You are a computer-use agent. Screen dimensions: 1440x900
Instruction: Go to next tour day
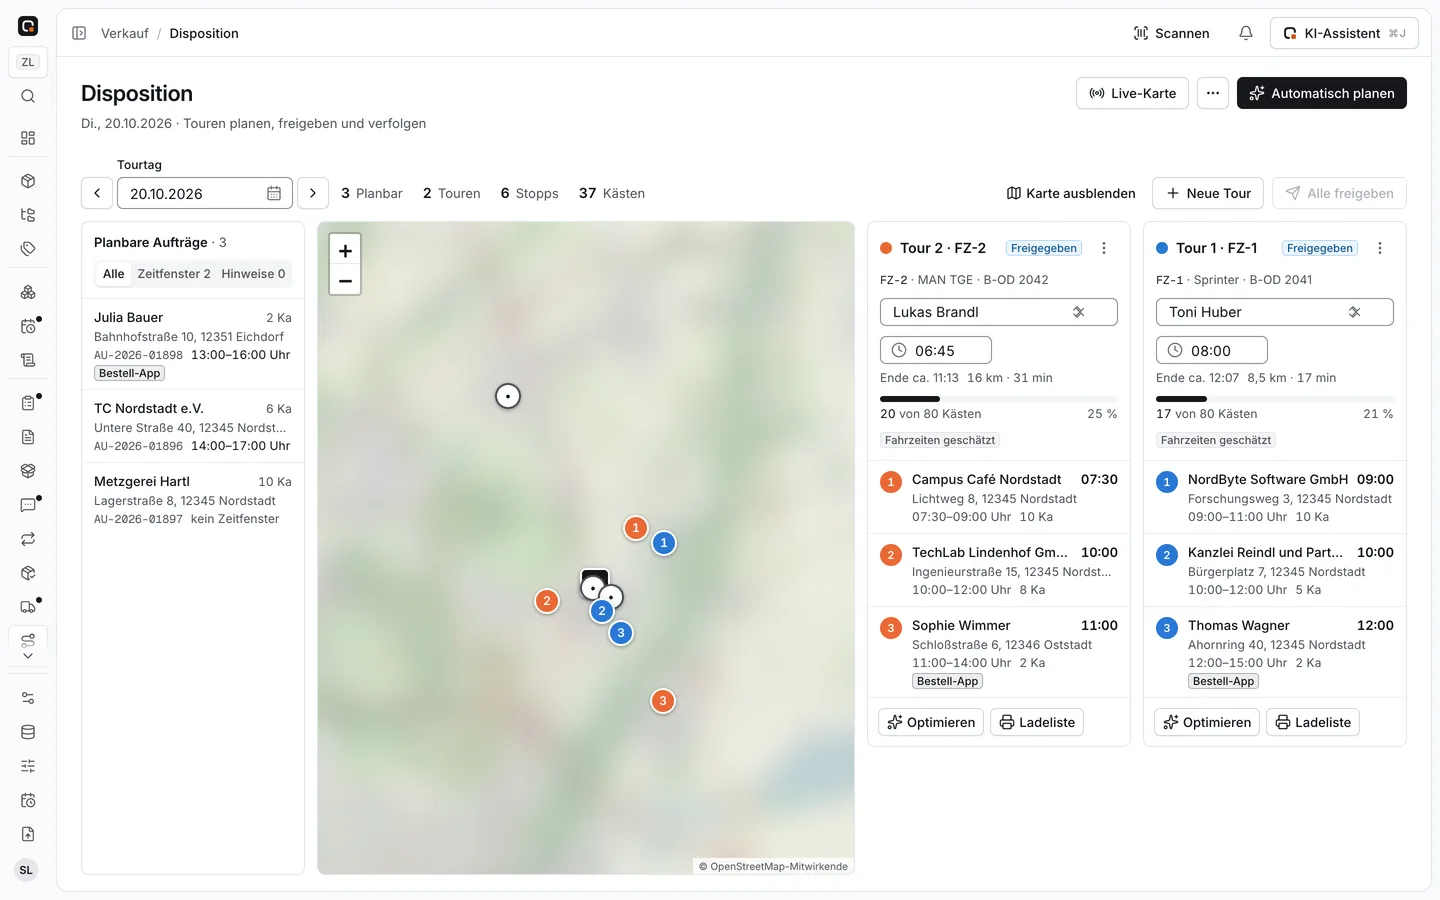[x=313, y=193]
